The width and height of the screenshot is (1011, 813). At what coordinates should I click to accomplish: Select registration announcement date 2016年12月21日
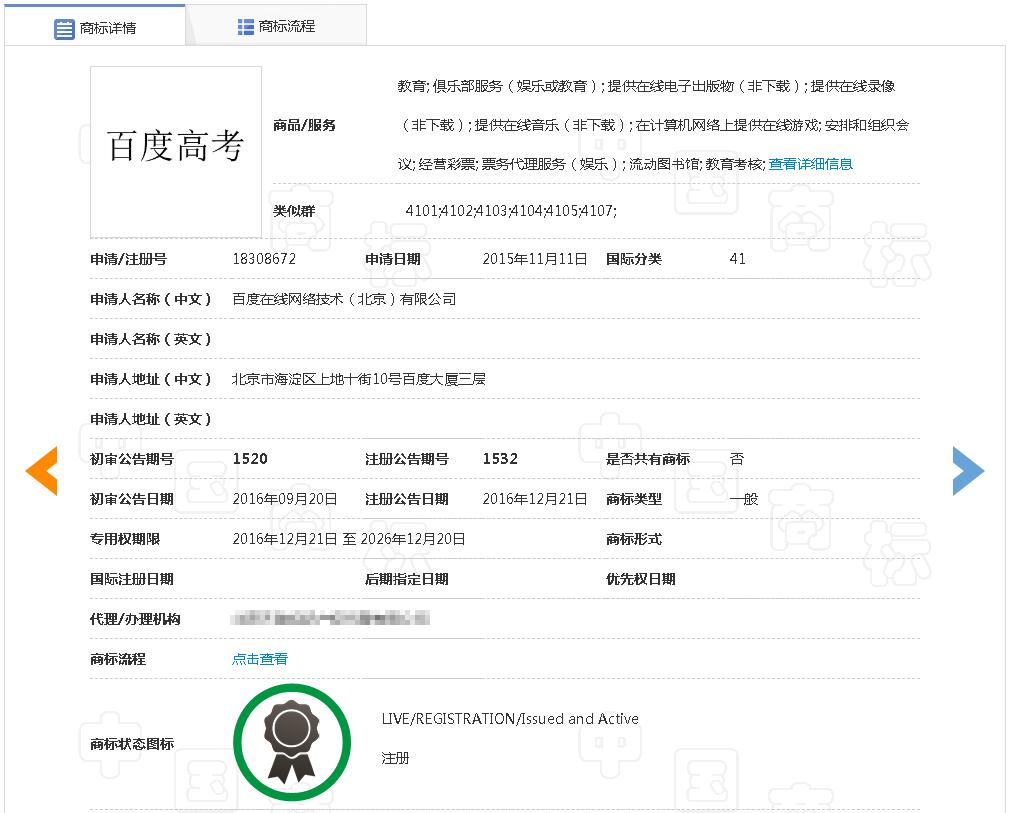[535, 499]
